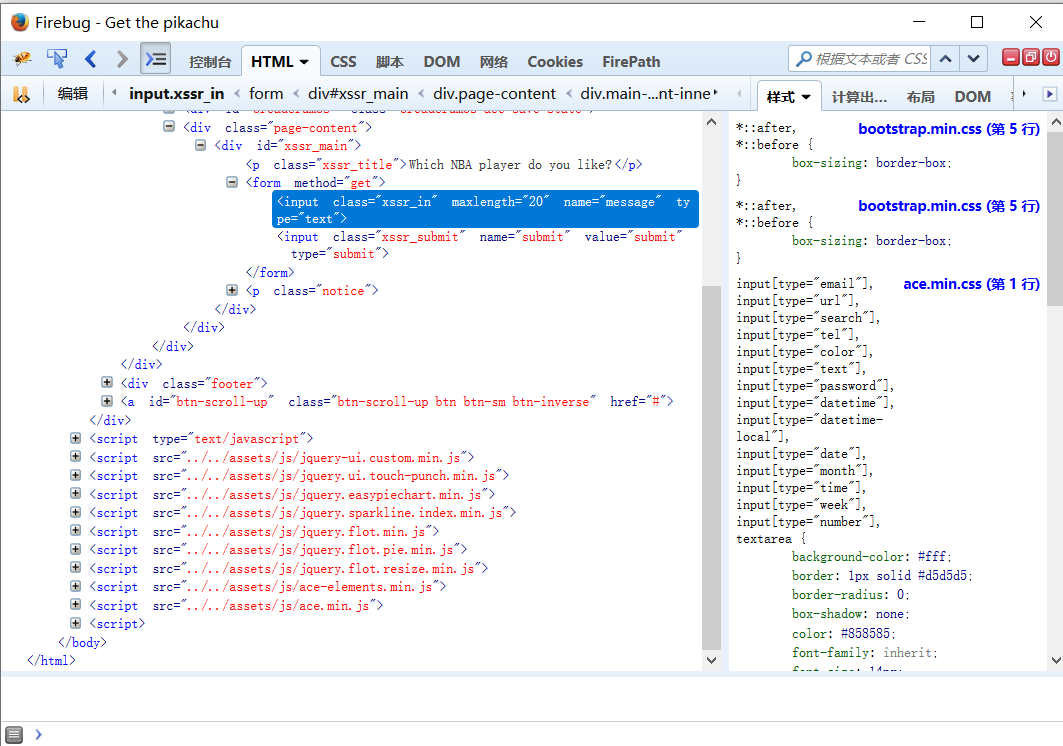
Task: Select div.page-content in the breadcrumb
Action: pyautogui.click(x=494, y=94)
